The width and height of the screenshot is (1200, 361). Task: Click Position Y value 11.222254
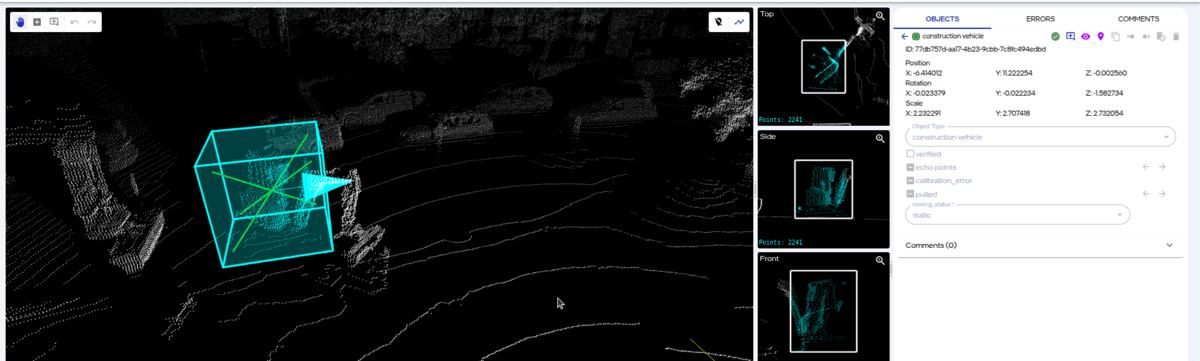pos(1019,73)
